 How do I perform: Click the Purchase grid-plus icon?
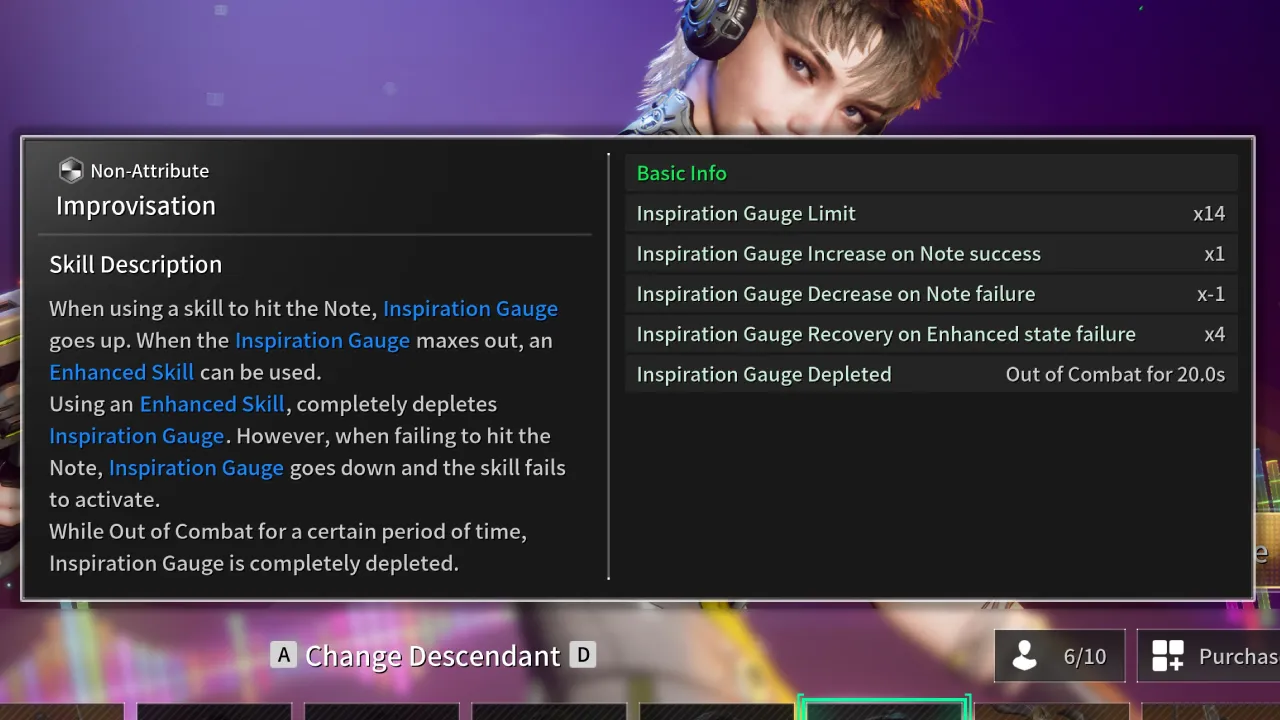click(x=1167, y=656)
